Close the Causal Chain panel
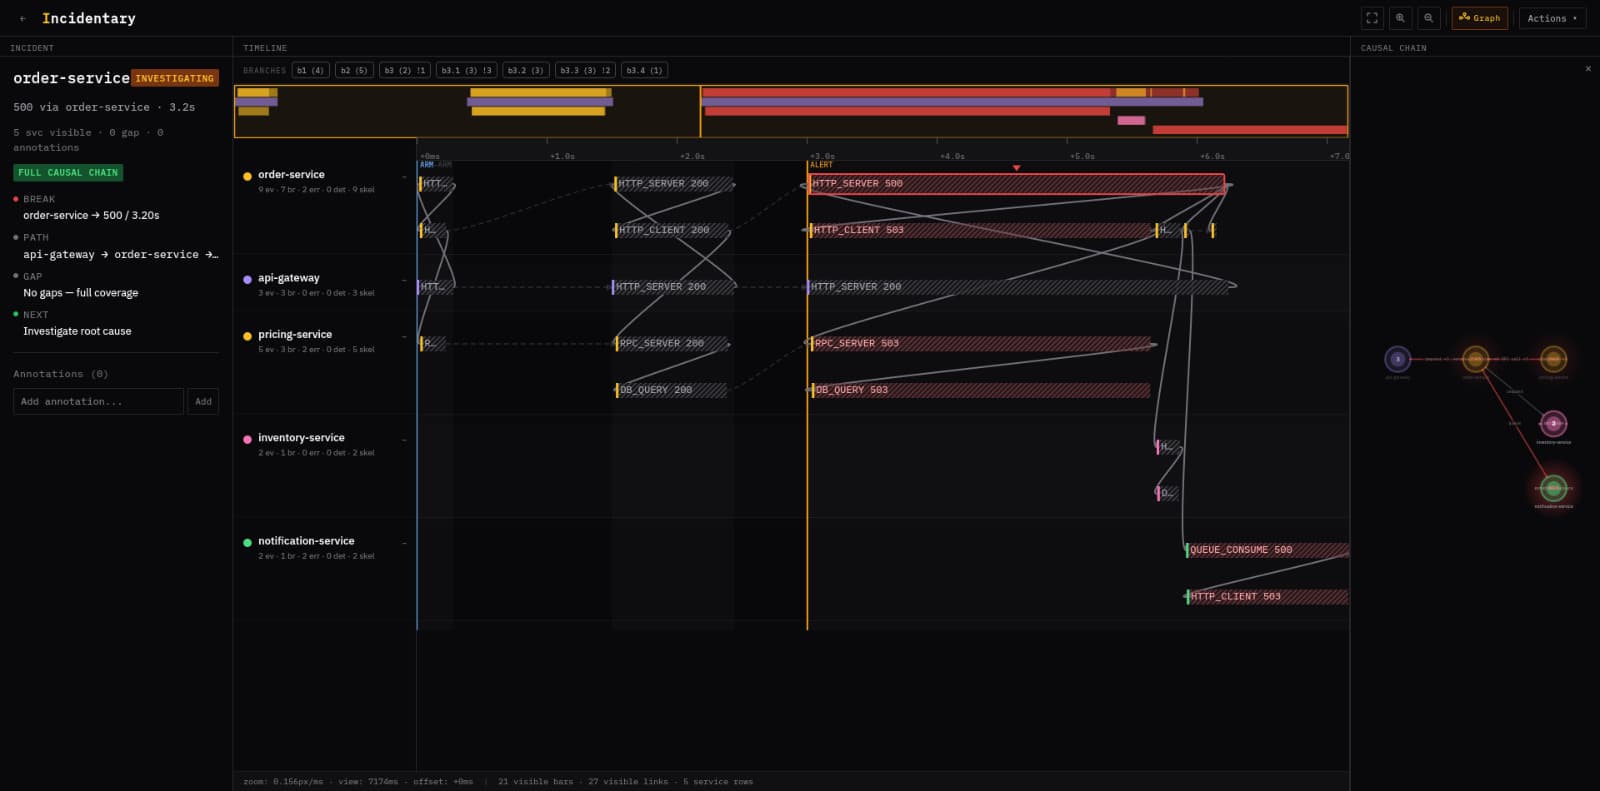Screen dimensions: 1600x791 pos(1588,69)
